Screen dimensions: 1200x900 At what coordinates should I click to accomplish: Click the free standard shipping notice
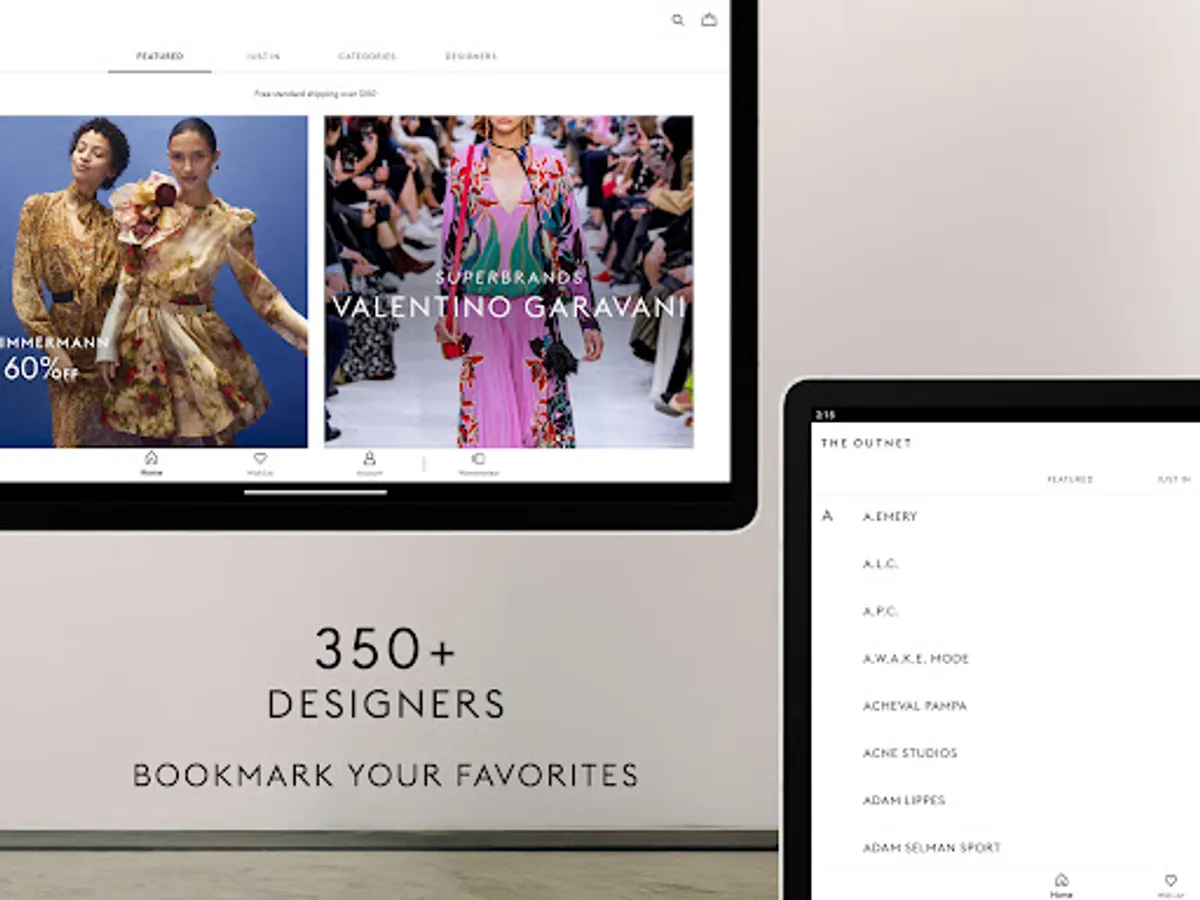(315, 94)
